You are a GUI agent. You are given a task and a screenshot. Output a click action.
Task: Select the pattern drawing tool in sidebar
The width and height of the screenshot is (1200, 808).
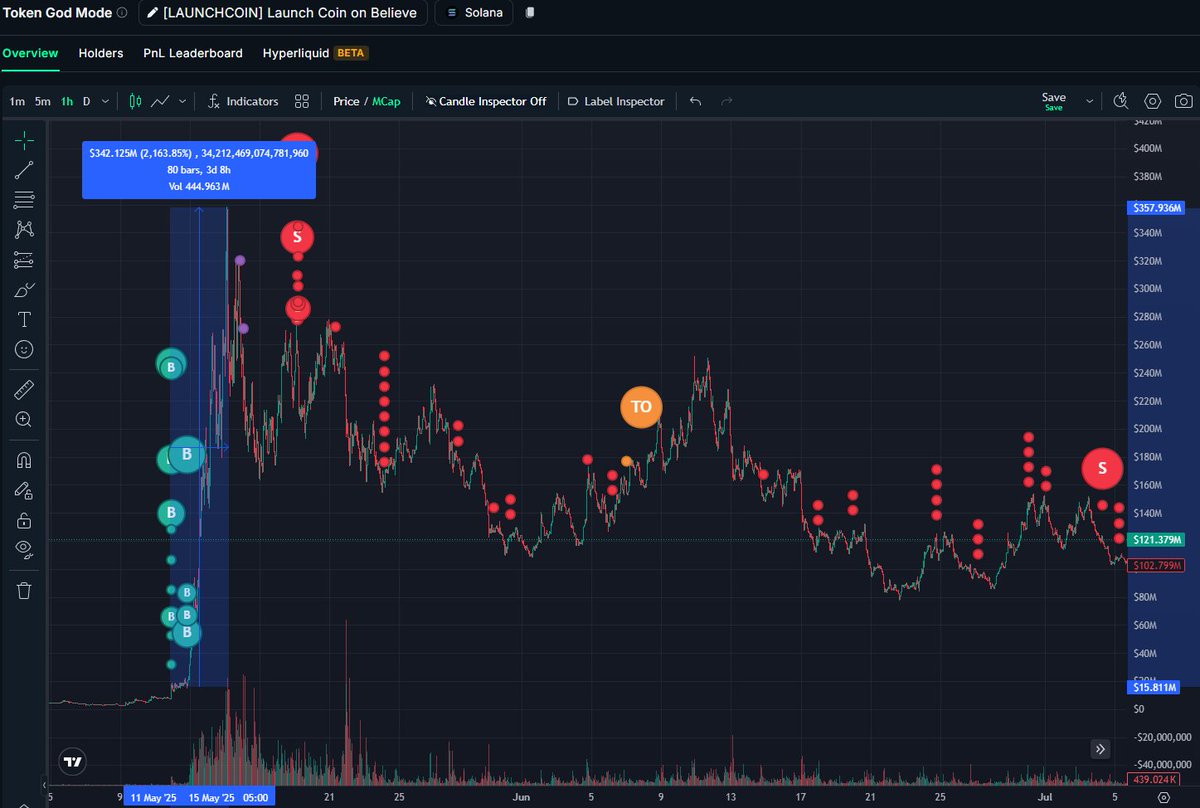coord(24,230)
